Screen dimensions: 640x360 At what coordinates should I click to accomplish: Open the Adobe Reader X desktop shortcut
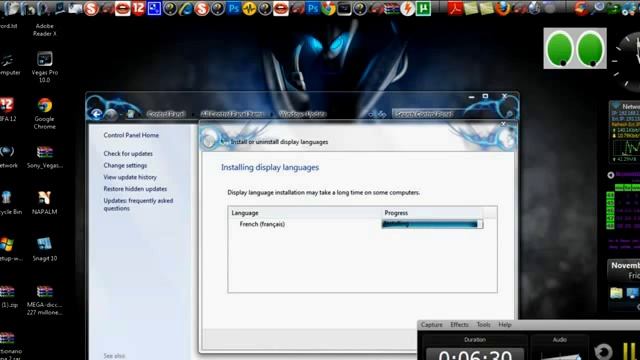[44, 29]
